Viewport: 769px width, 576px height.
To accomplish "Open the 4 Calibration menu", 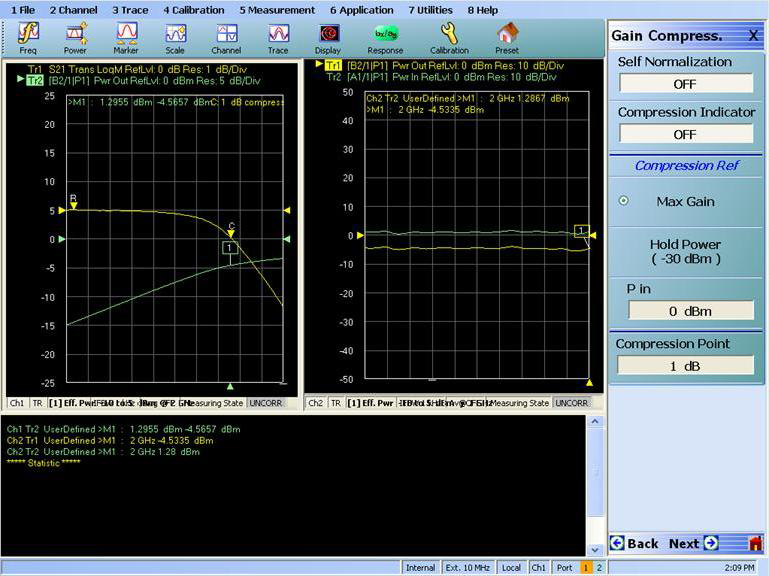I will click(x=194, y=9).
